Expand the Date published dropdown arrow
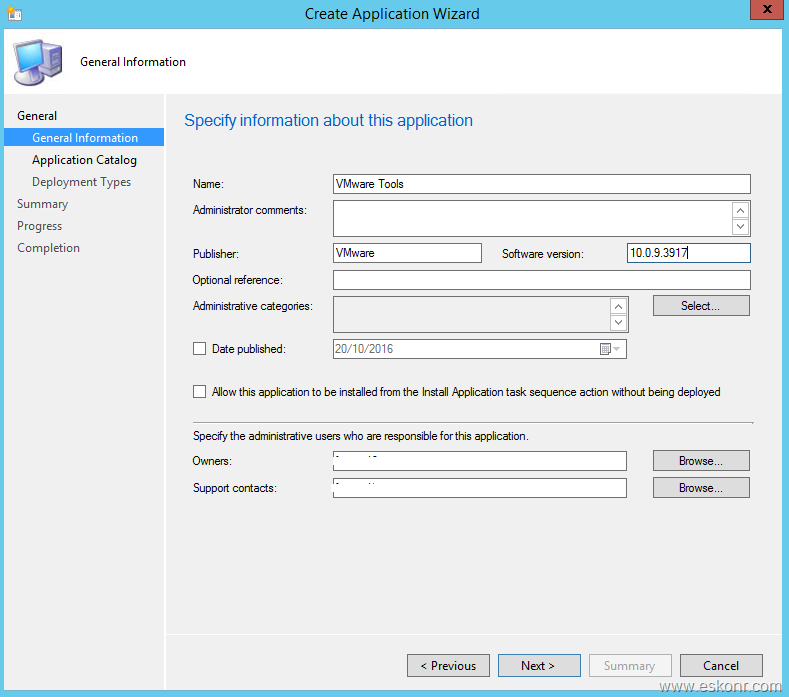Viewport: 789px width, 697px height. pos(617,349)
